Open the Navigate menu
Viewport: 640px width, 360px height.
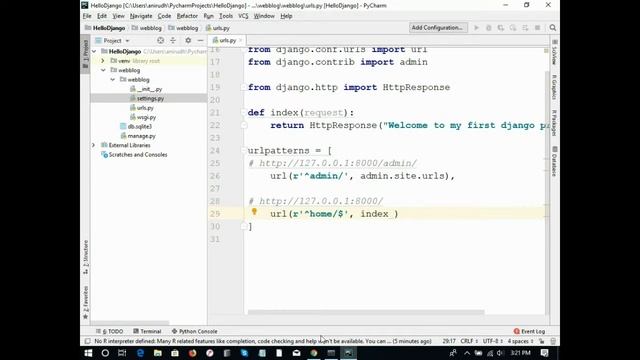tap(141, 16)
